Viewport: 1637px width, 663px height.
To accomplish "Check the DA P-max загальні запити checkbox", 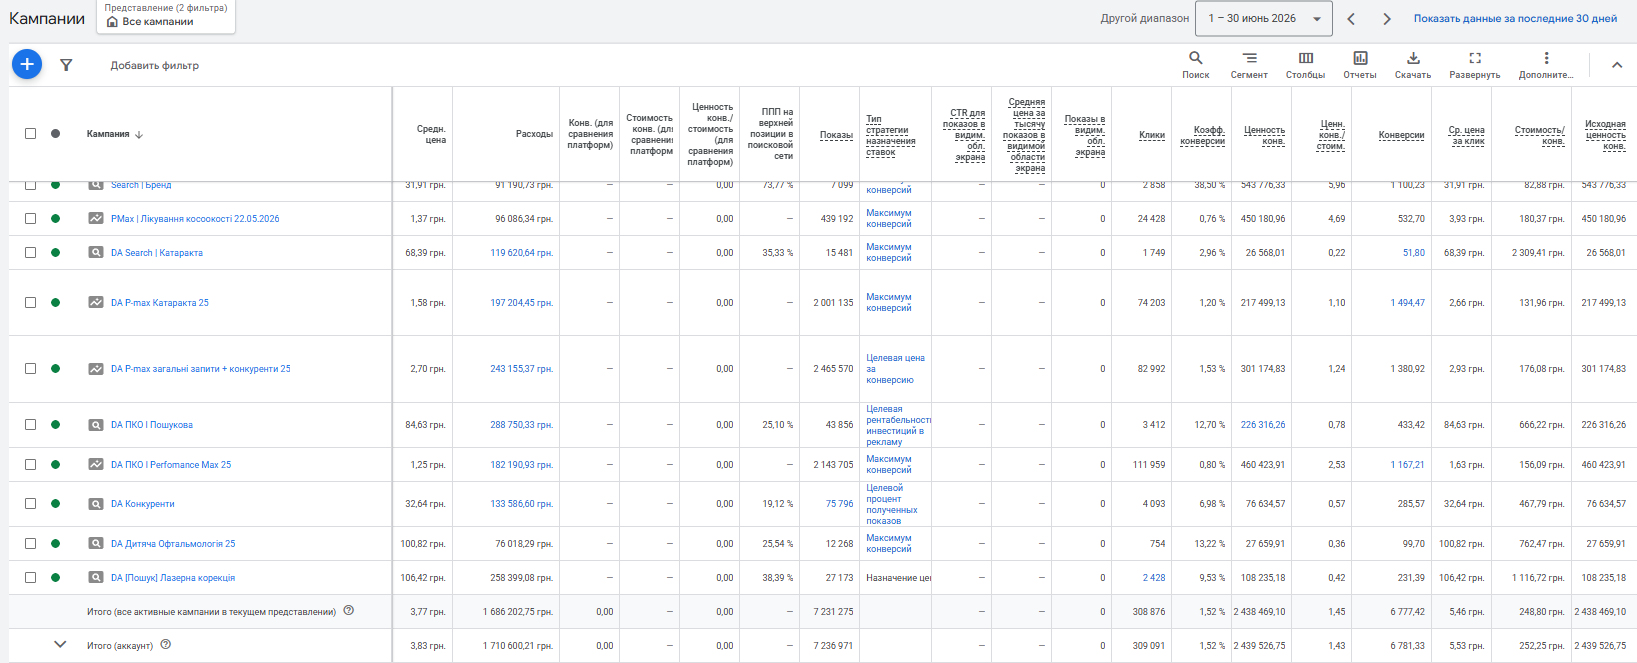I will (30, 368).
